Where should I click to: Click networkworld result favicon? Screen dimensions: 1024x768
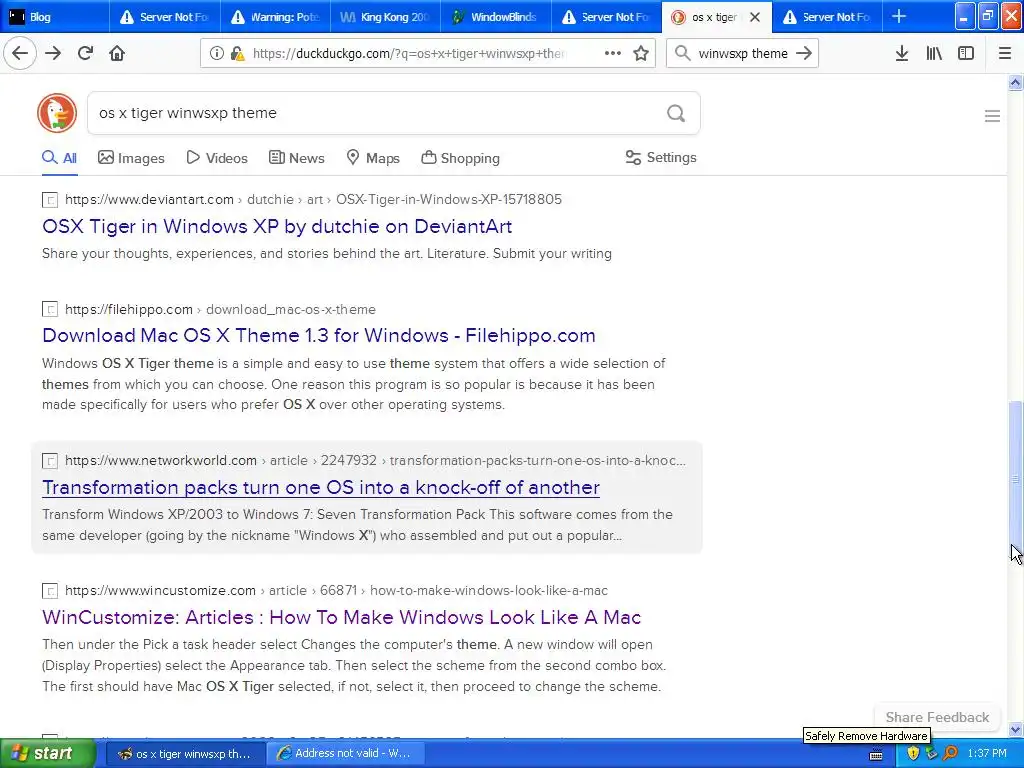coord(50,461)
